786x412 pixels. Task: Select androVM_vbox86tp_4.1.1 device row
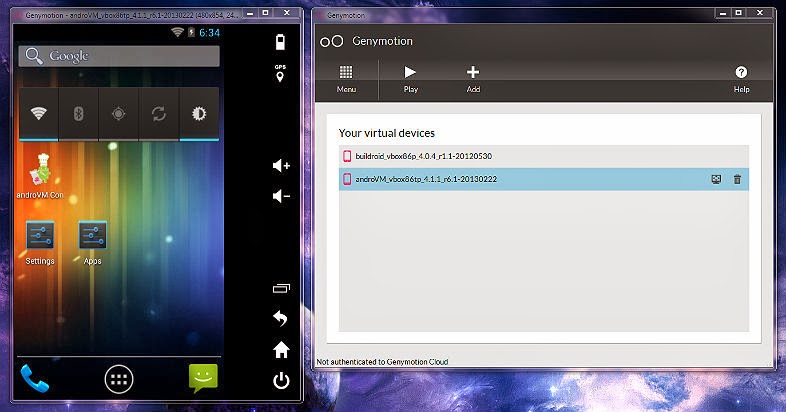coord(544,179)
